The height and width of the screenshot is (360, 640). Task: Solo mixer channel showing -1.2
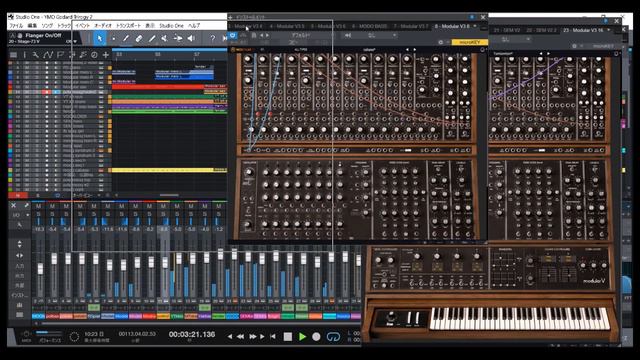[219, 214]
